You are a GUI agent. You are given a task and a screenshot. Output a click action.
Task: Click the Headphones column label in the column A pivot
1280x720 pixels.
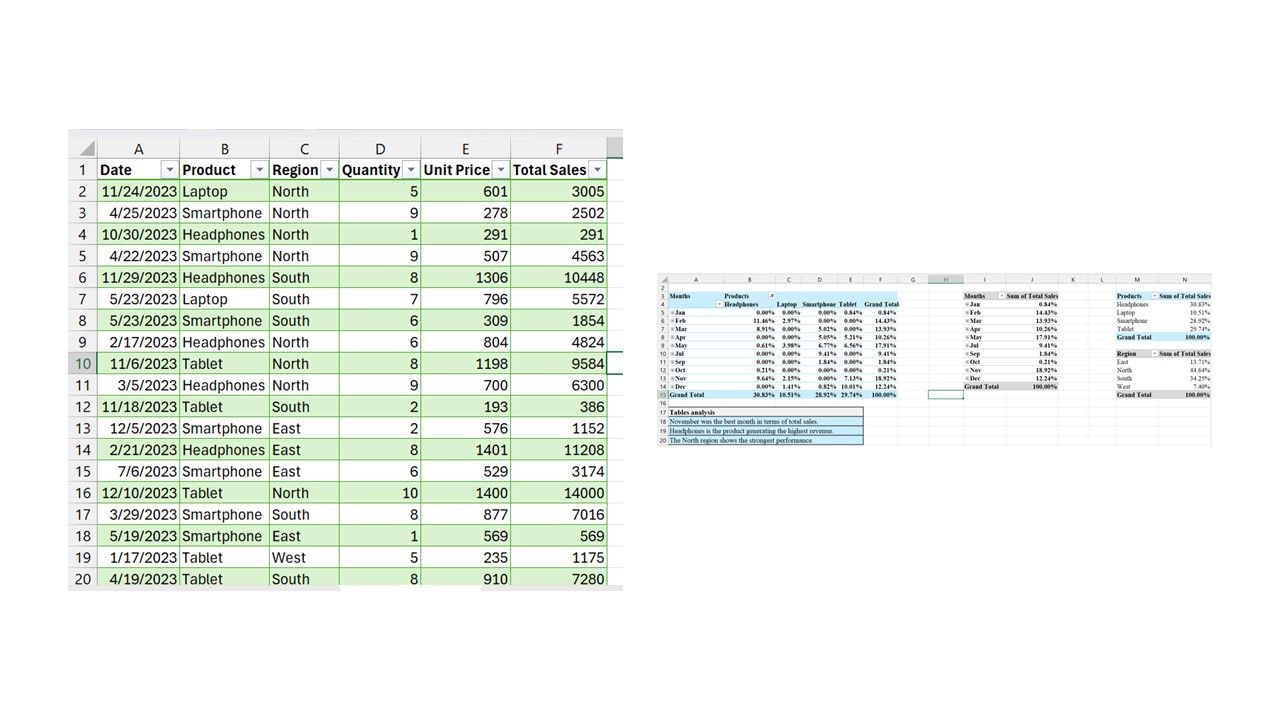741,304
